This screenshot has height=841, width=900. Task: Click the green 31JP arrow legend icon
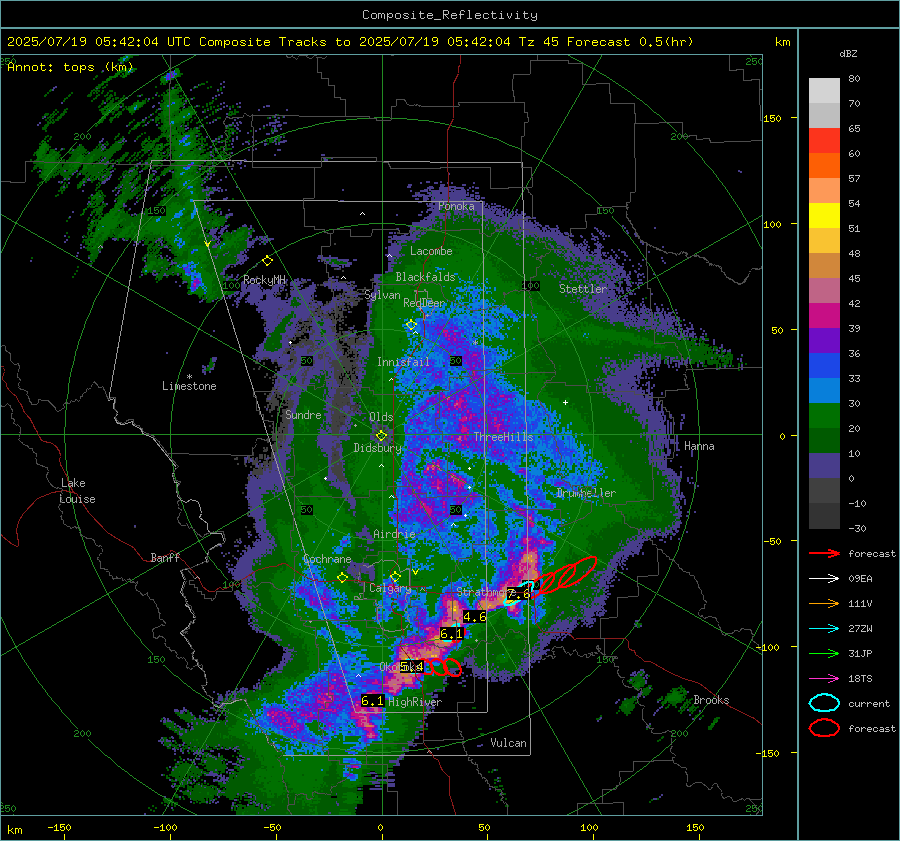(824, 653)
